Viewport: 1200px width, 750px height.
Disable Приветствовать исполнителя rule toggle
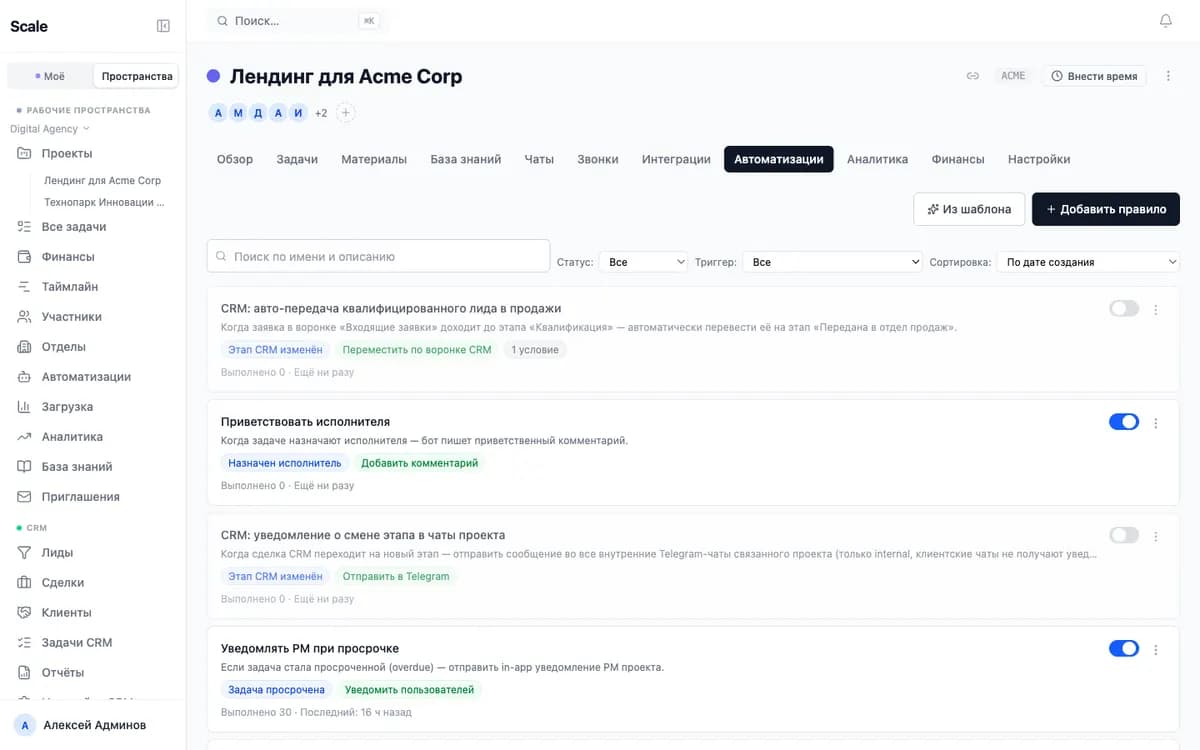pos(1124,422)
